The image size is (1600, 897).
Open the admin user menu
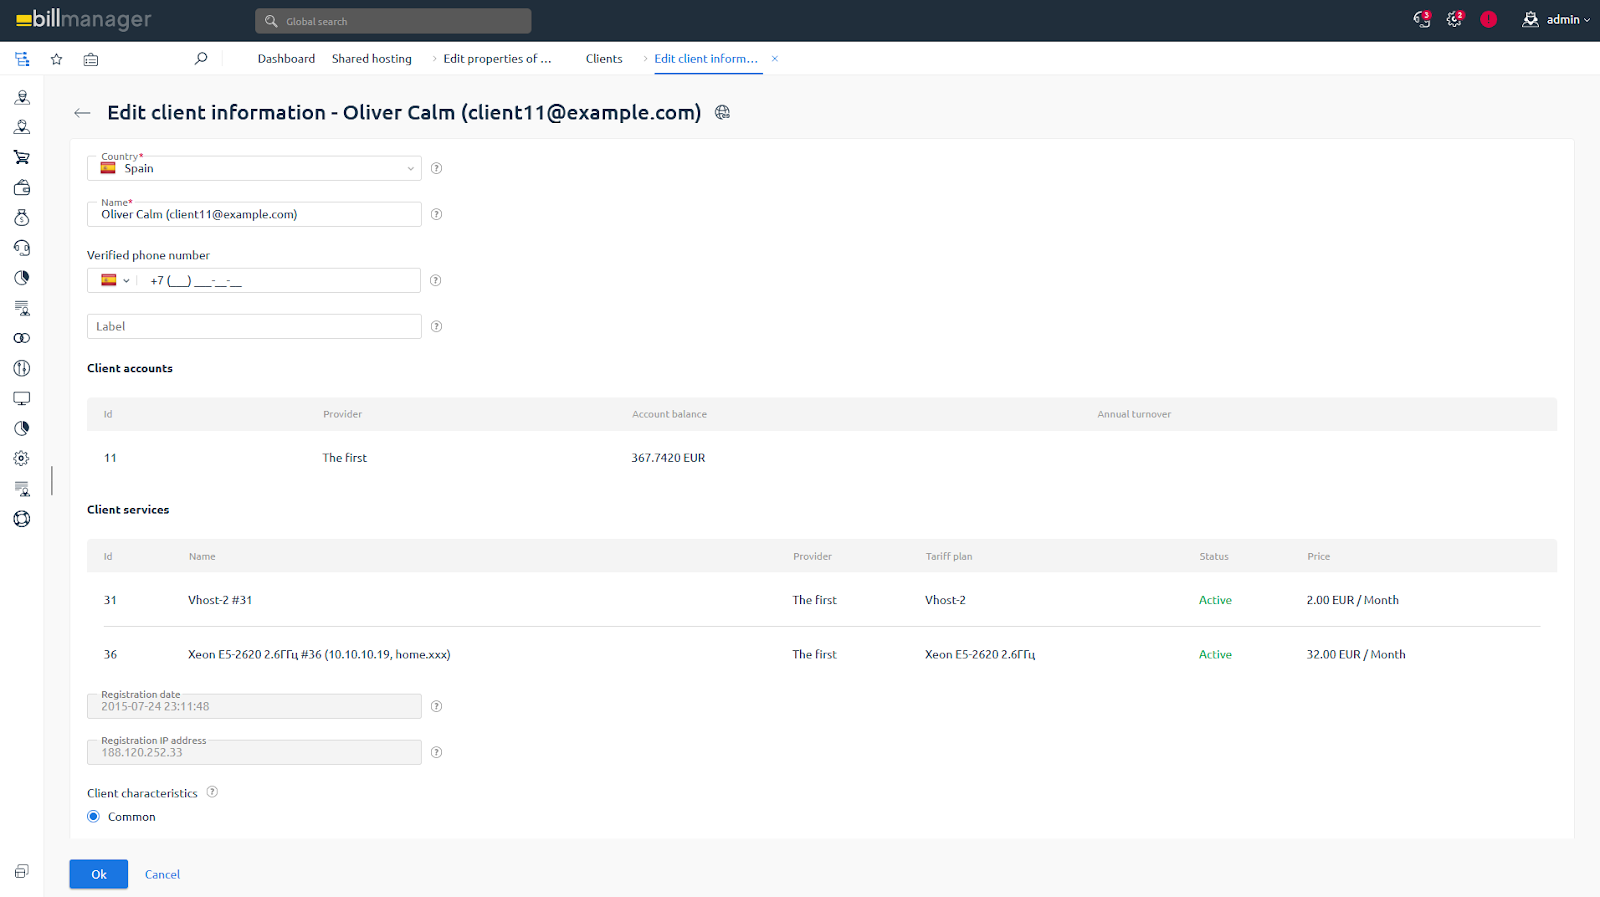pos(1555,19)
